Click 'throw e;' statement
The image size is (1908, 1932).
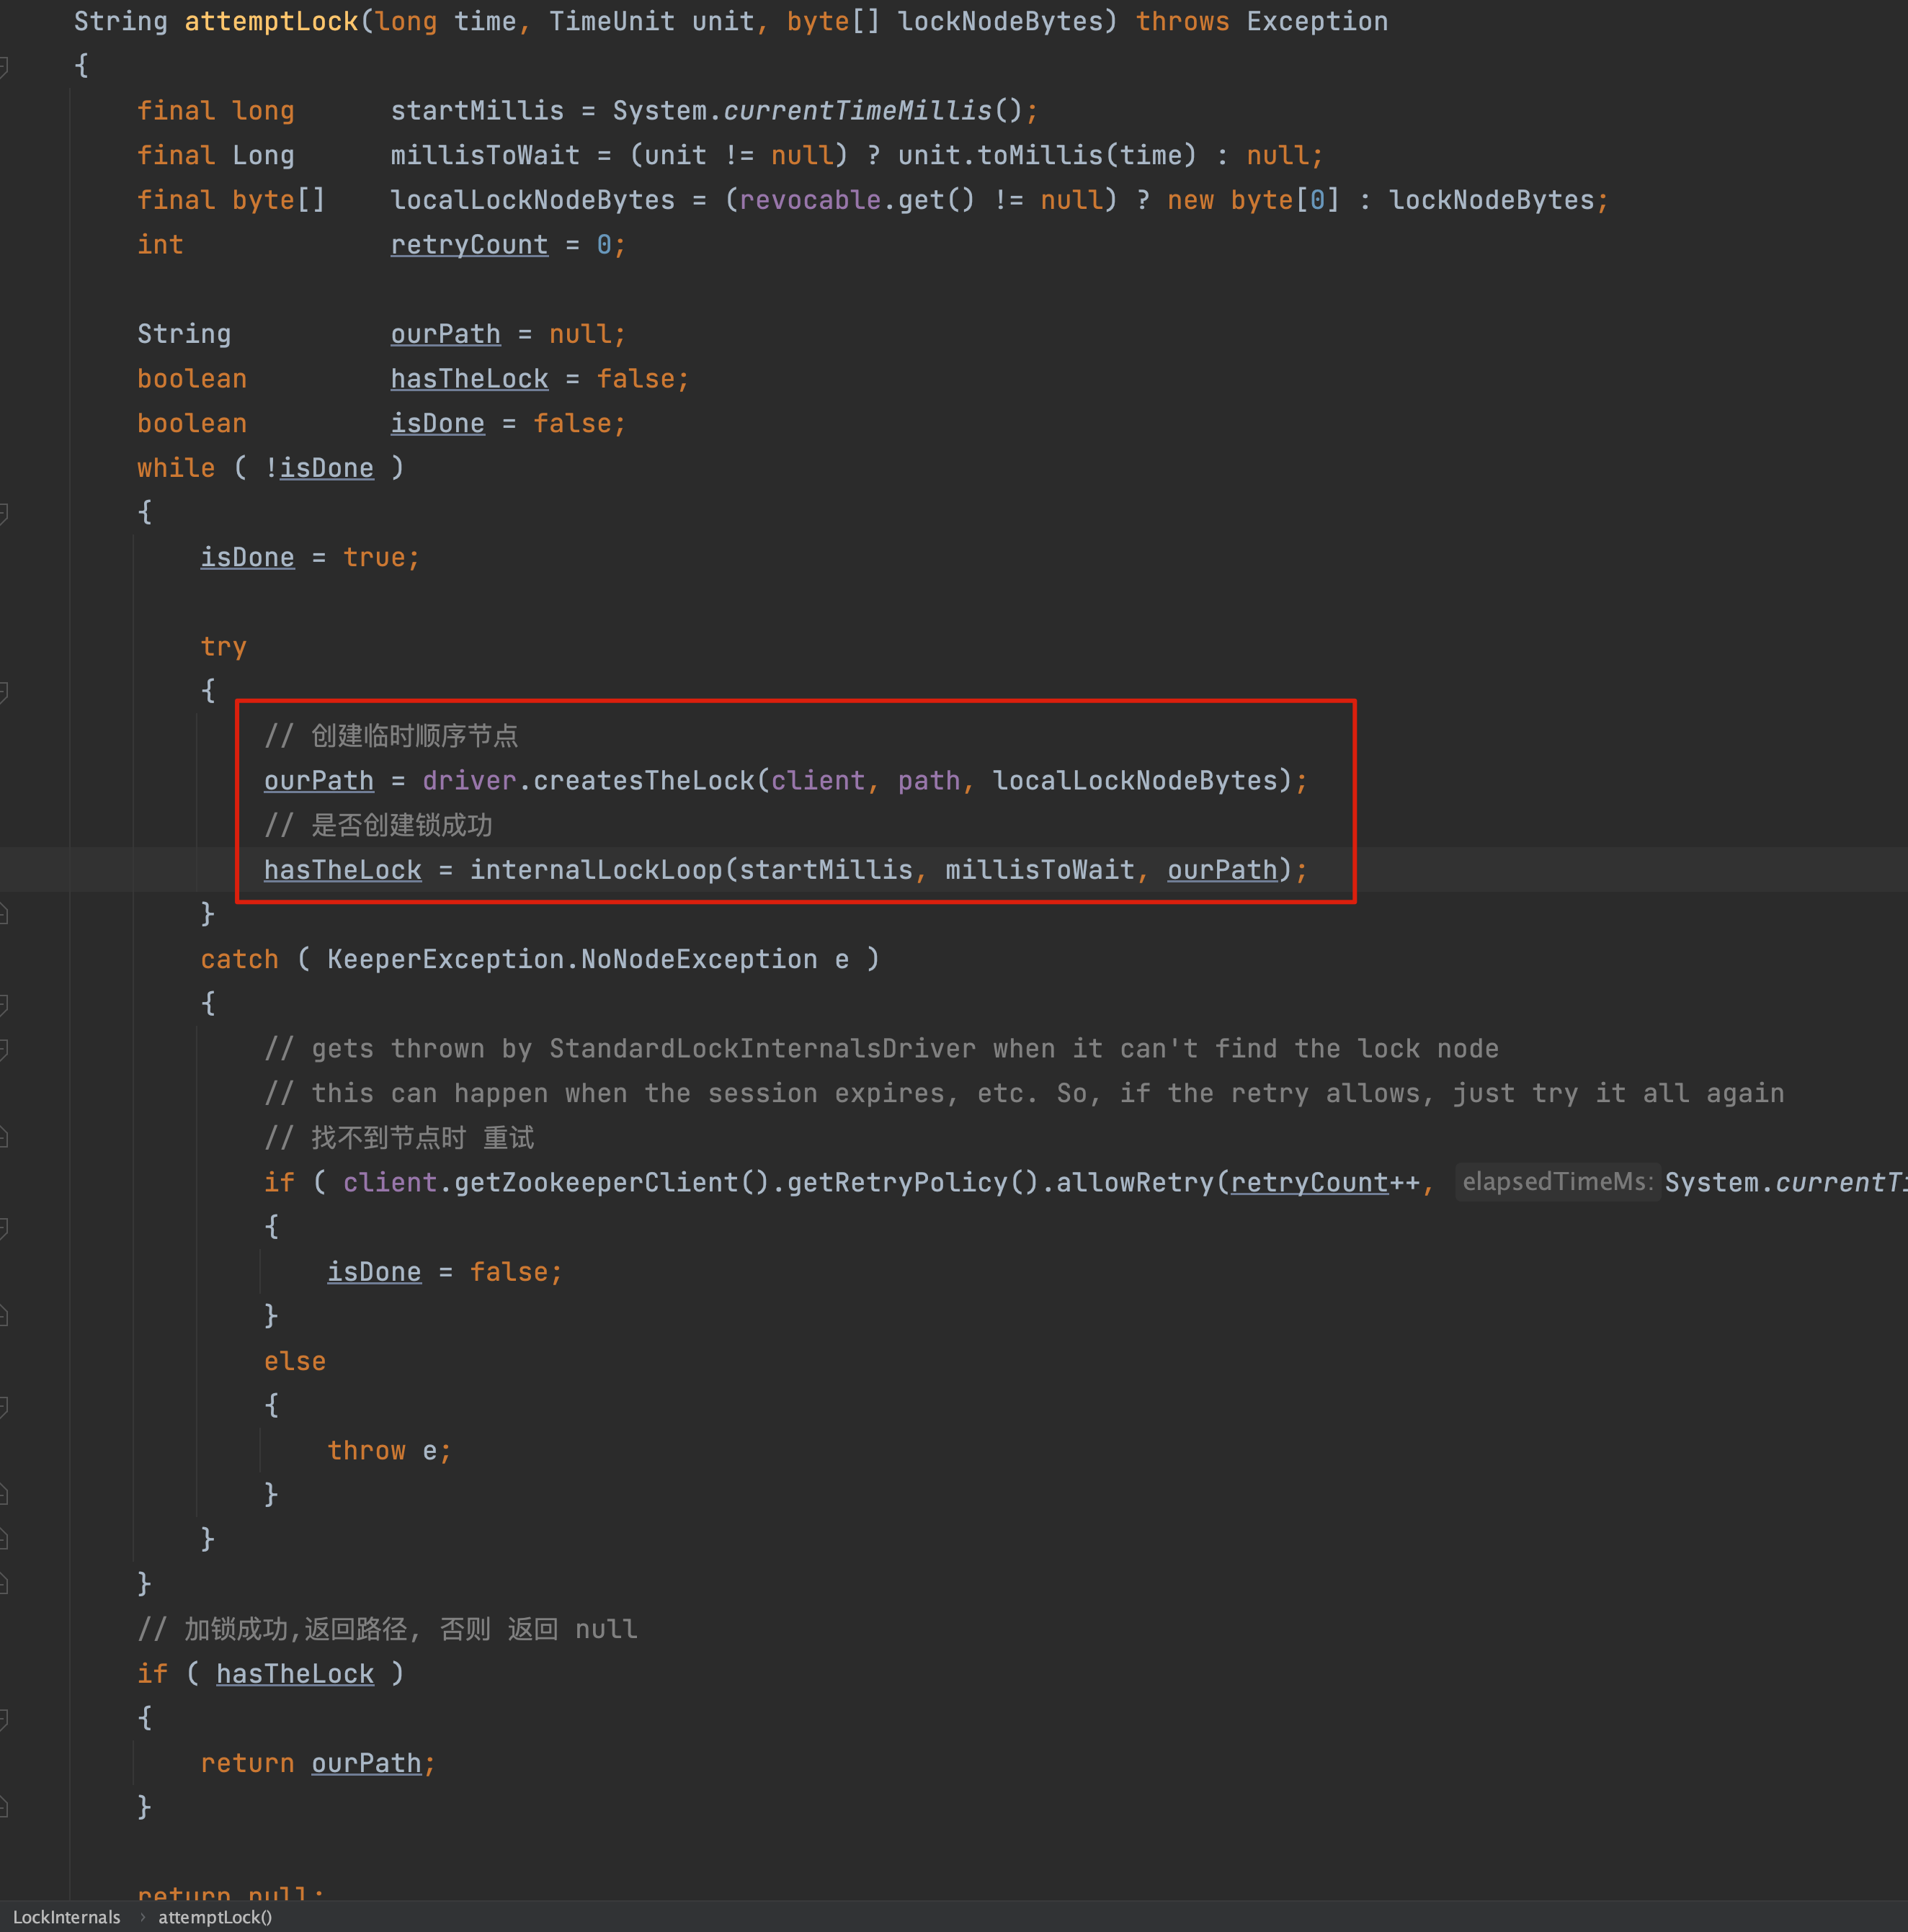click(390, 1450)
